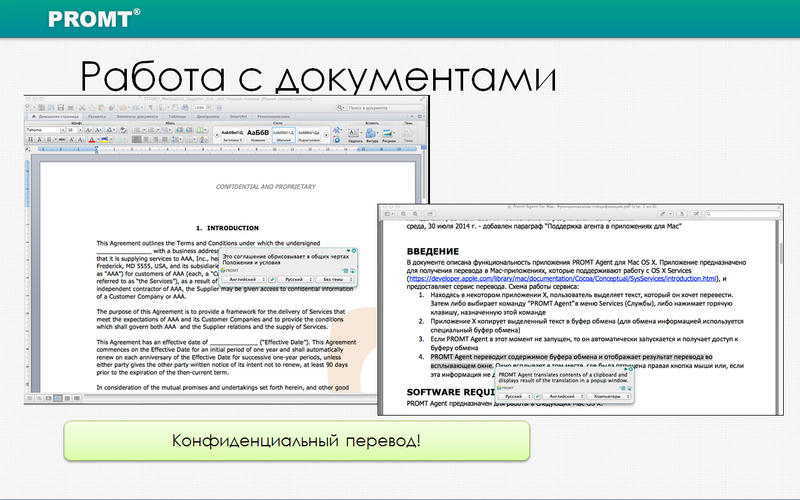
Task: Toggle paragraph marks pilcrow in Word toolbar
Action: tap(150, 108)
